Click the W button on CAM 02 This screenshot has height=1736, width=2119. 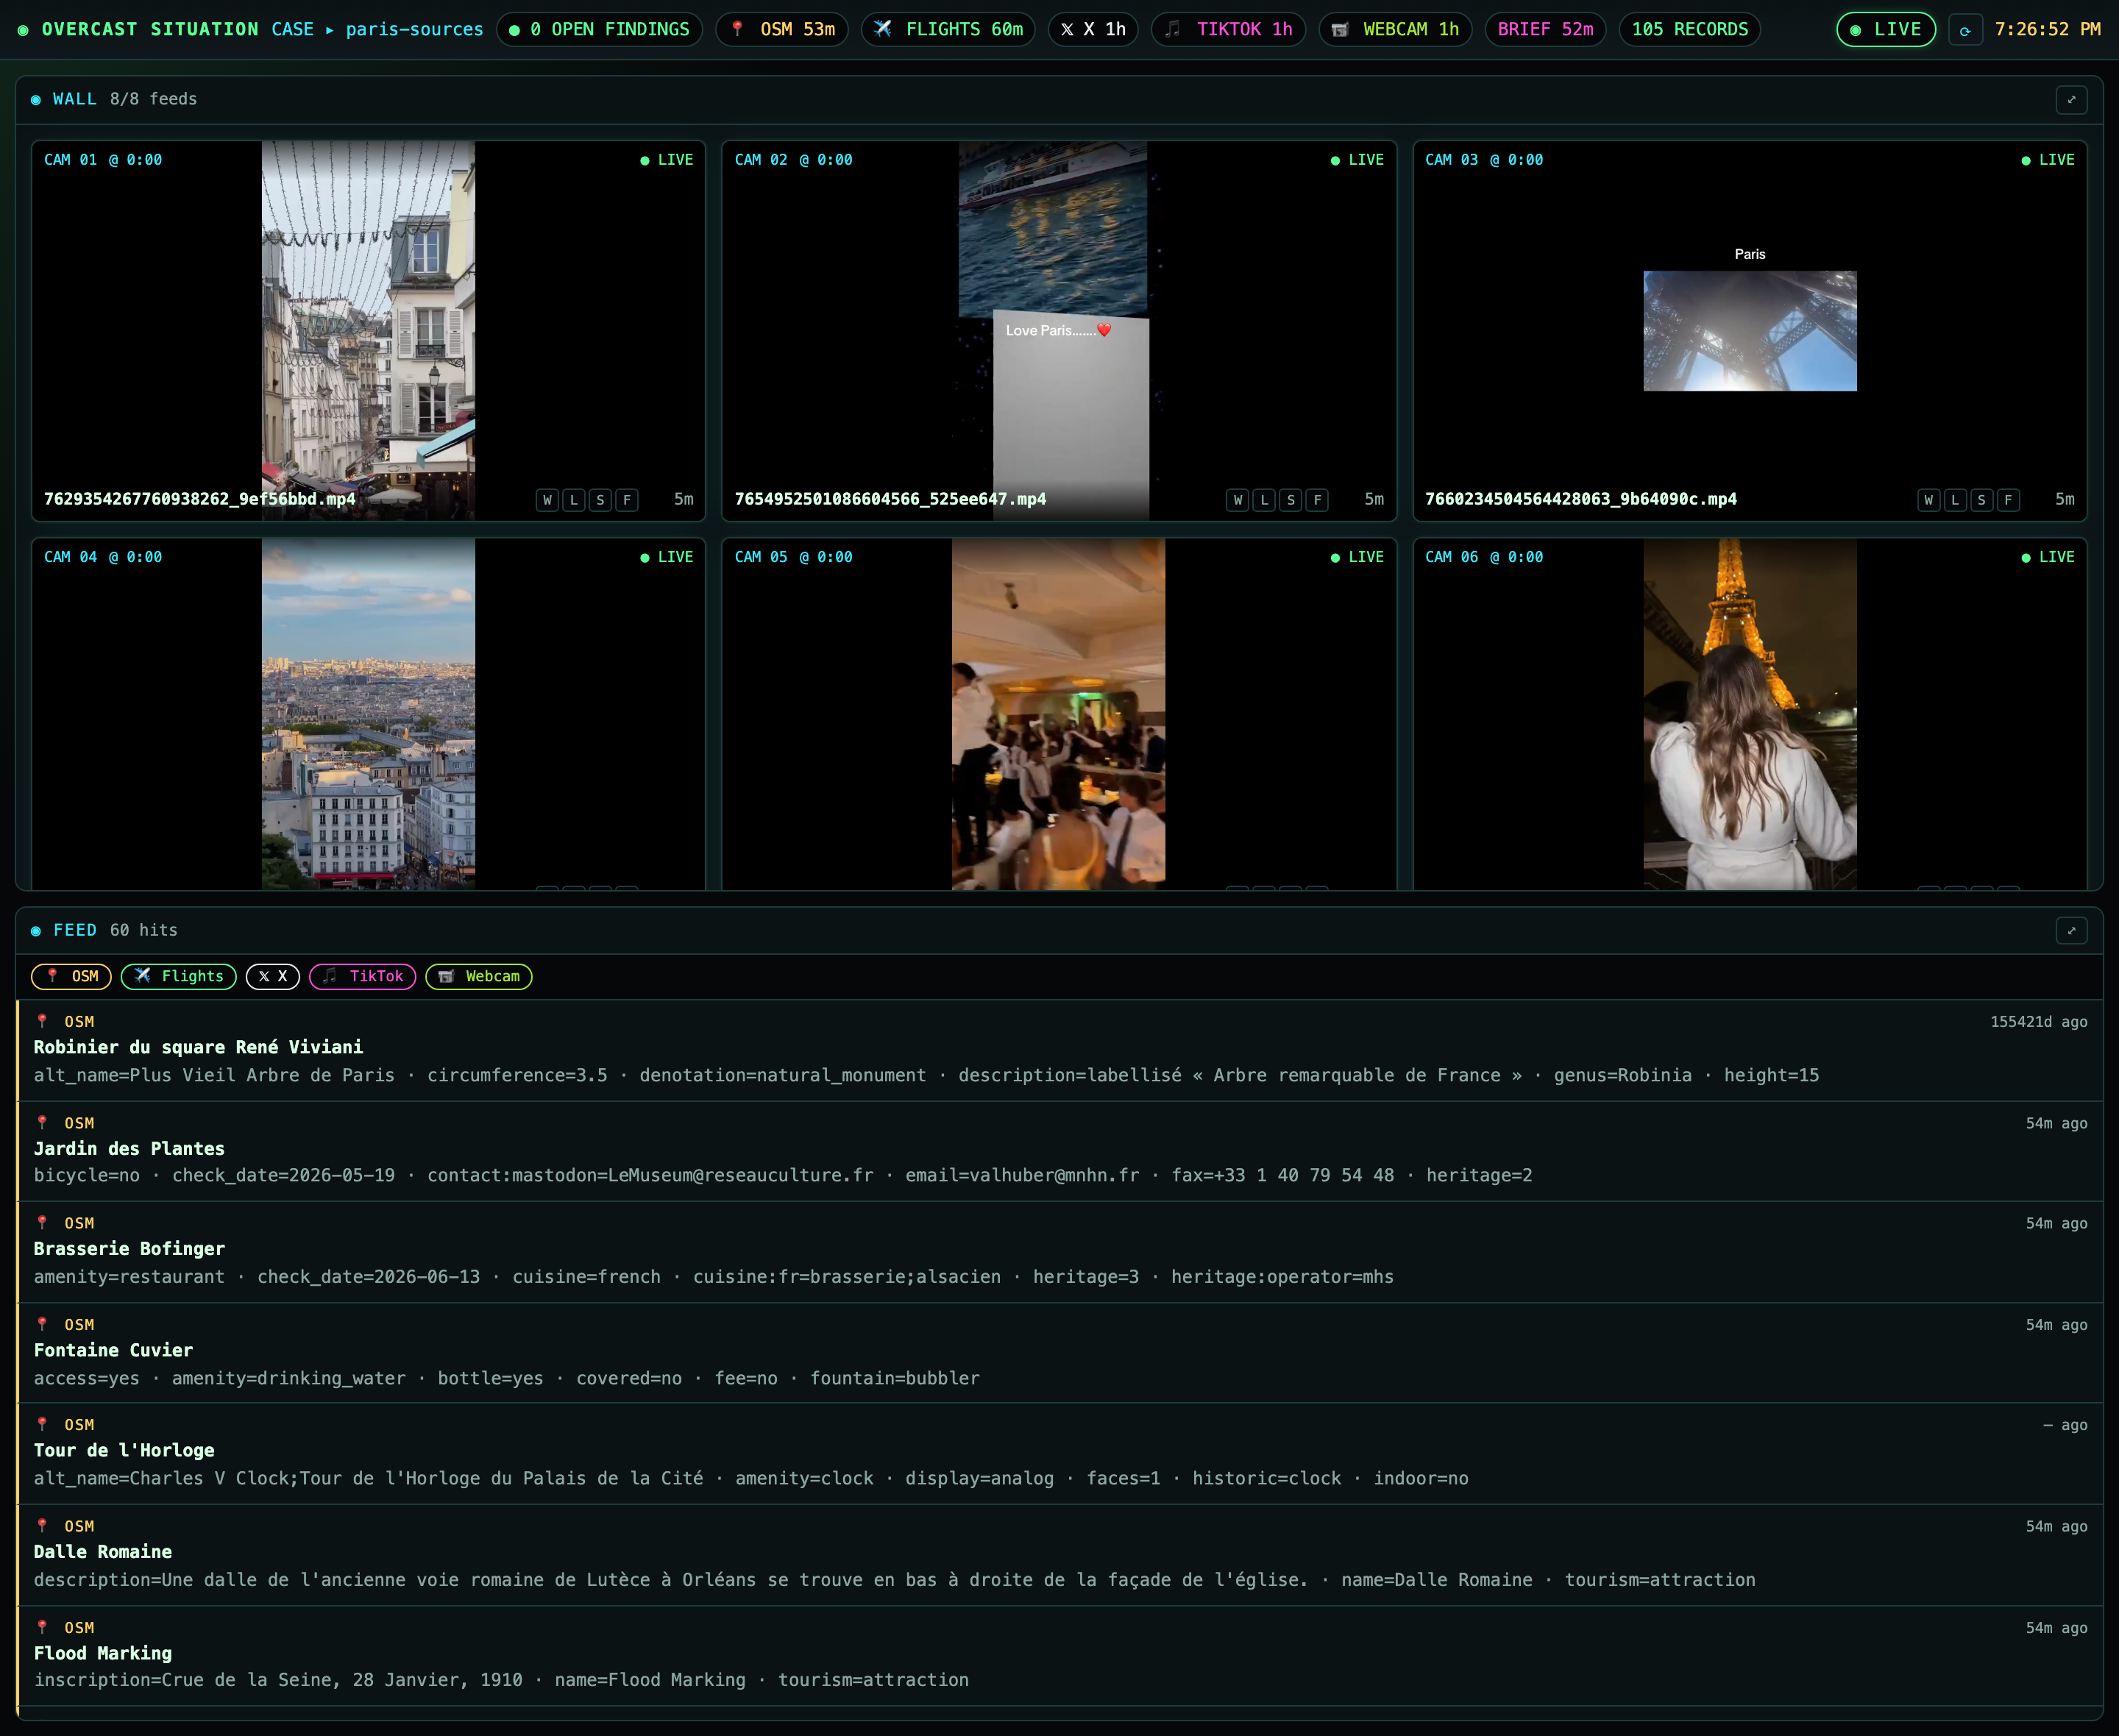click(1238, 500)
